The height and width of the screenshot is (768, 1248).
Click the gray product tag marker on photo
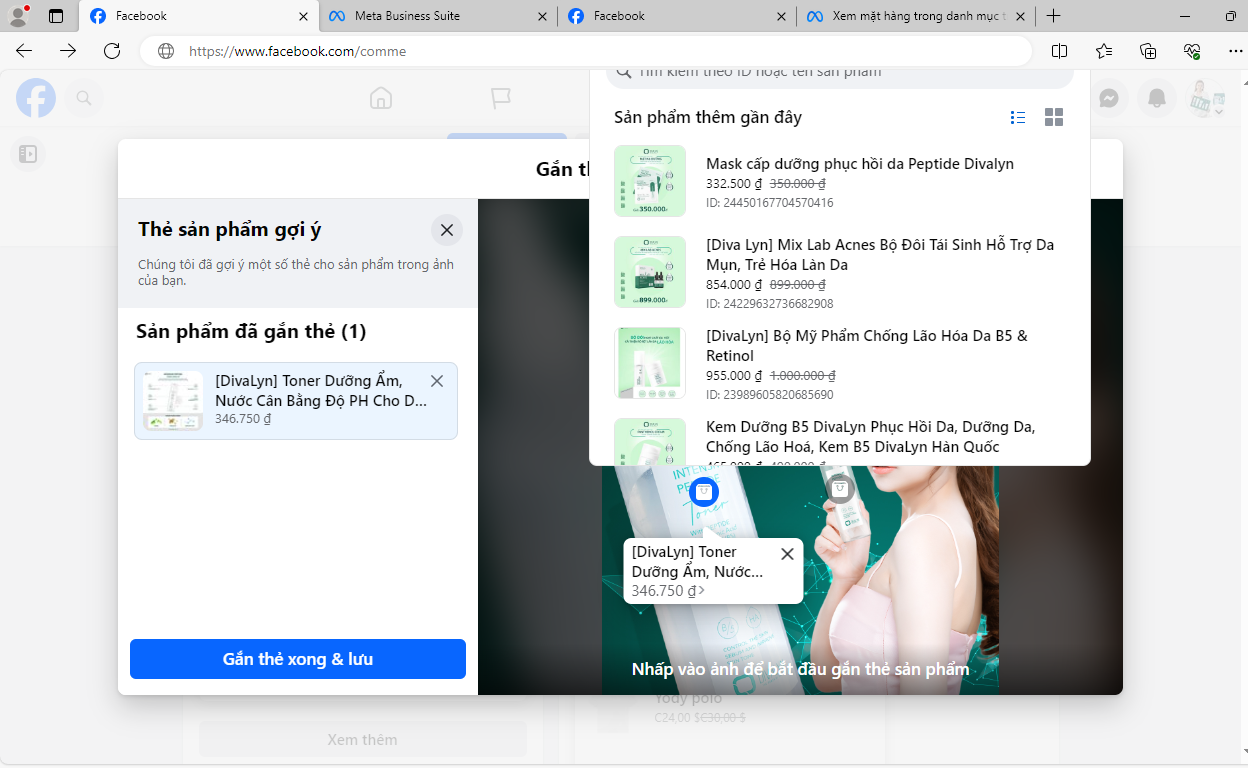pyautogui.click(x=839, y=488)
